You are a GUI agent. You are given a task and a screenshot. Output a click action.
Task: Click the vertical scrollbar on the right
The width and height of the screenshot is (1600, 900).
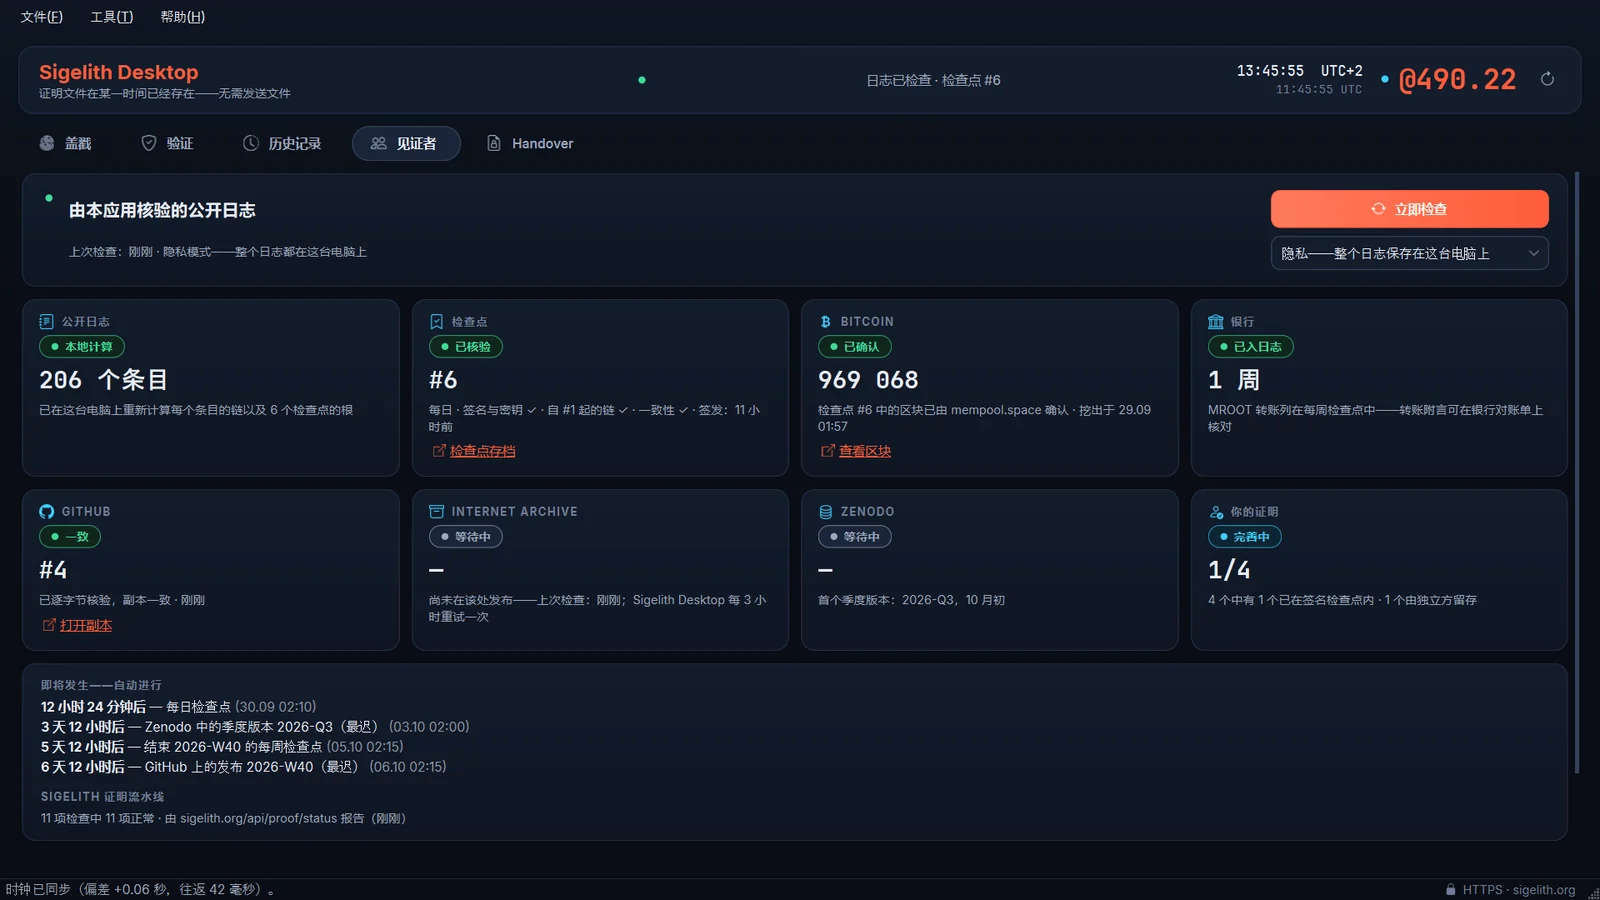tap(1577, 473)
